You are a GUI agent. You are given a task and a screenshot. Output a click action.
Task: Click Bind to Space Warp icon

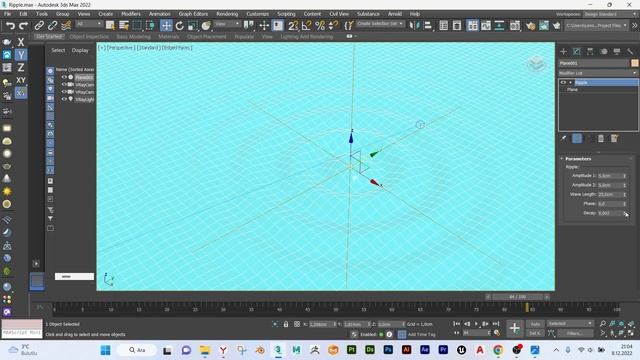pyautogui.click(x=66, y=26)
